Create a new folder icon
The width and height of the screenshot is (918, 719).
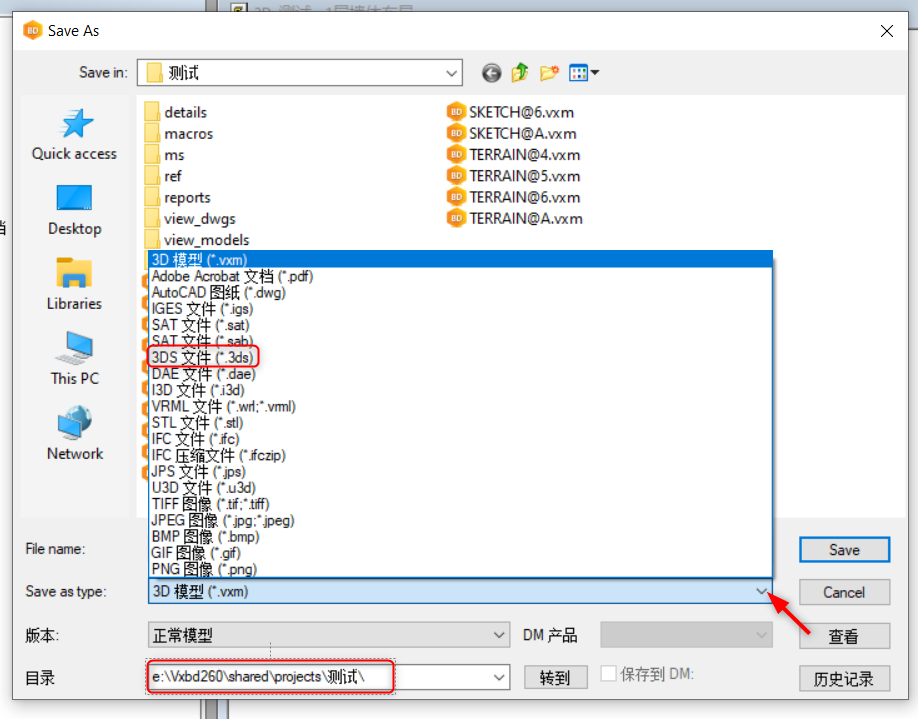point(549,73)
